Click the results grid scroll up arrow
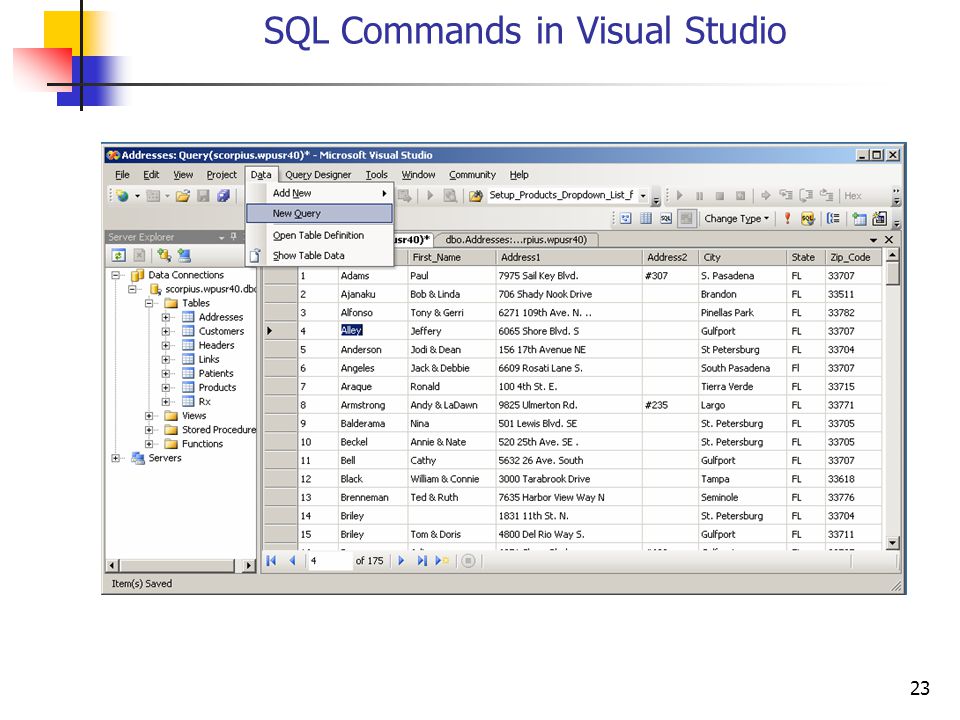 (892, 255)
